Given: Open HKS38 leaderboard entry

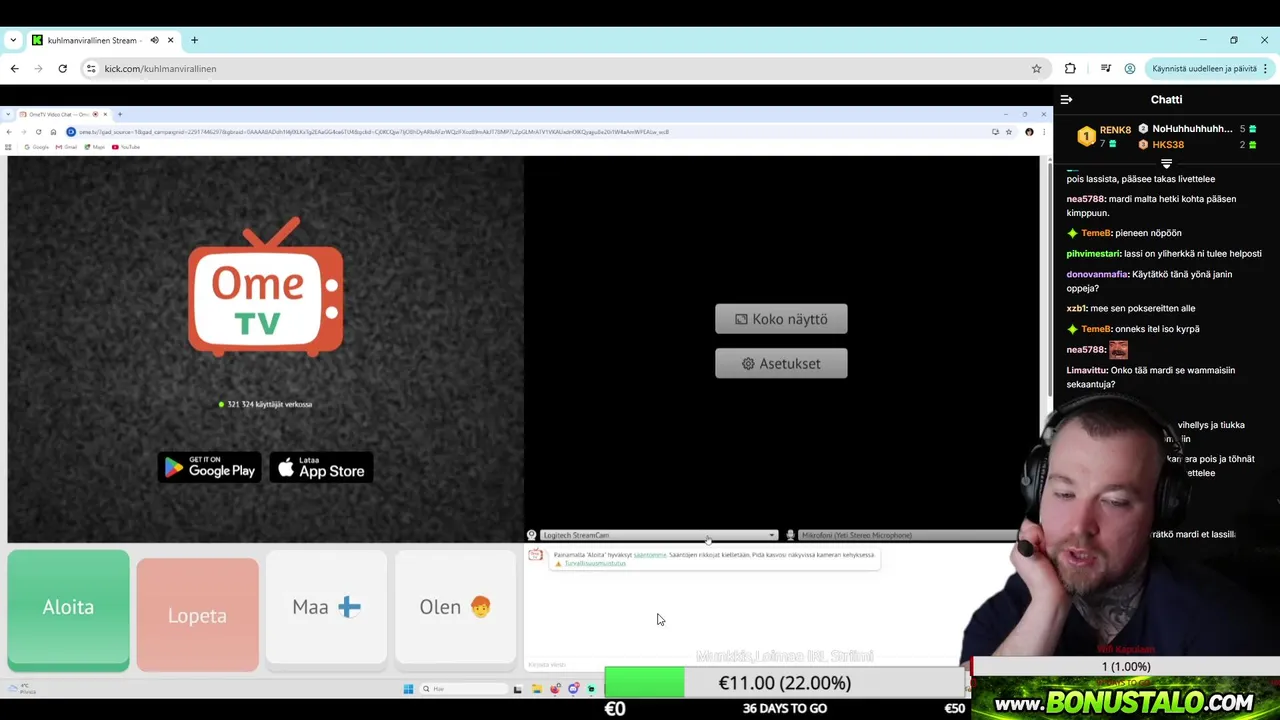Looking at the screenshot, I should tap(1197, 145).
